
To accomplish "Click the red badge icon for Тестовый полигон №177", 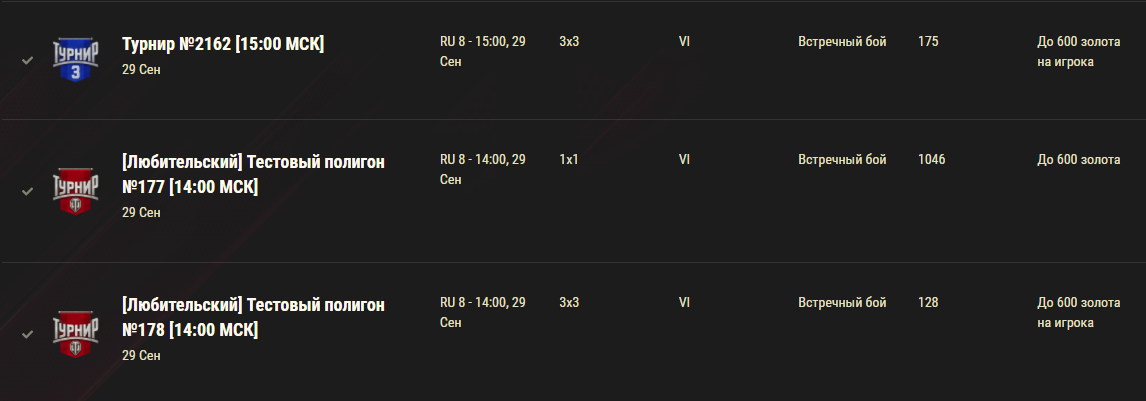I will (x=75, y=191).
